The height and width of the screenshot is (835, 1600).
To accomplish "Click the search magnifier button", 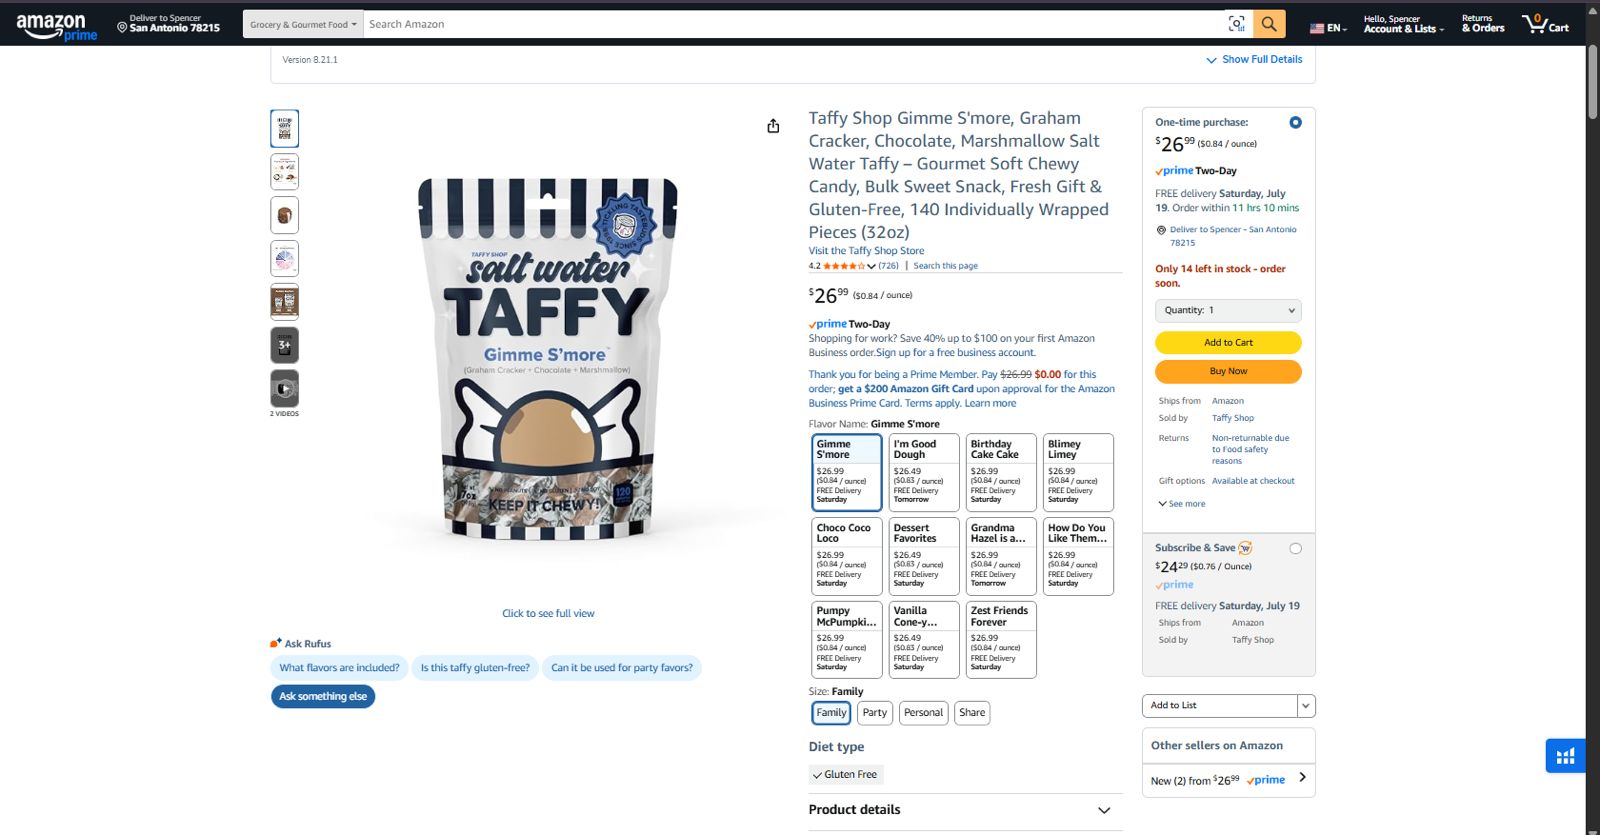I will click(x=1269, y=24).
